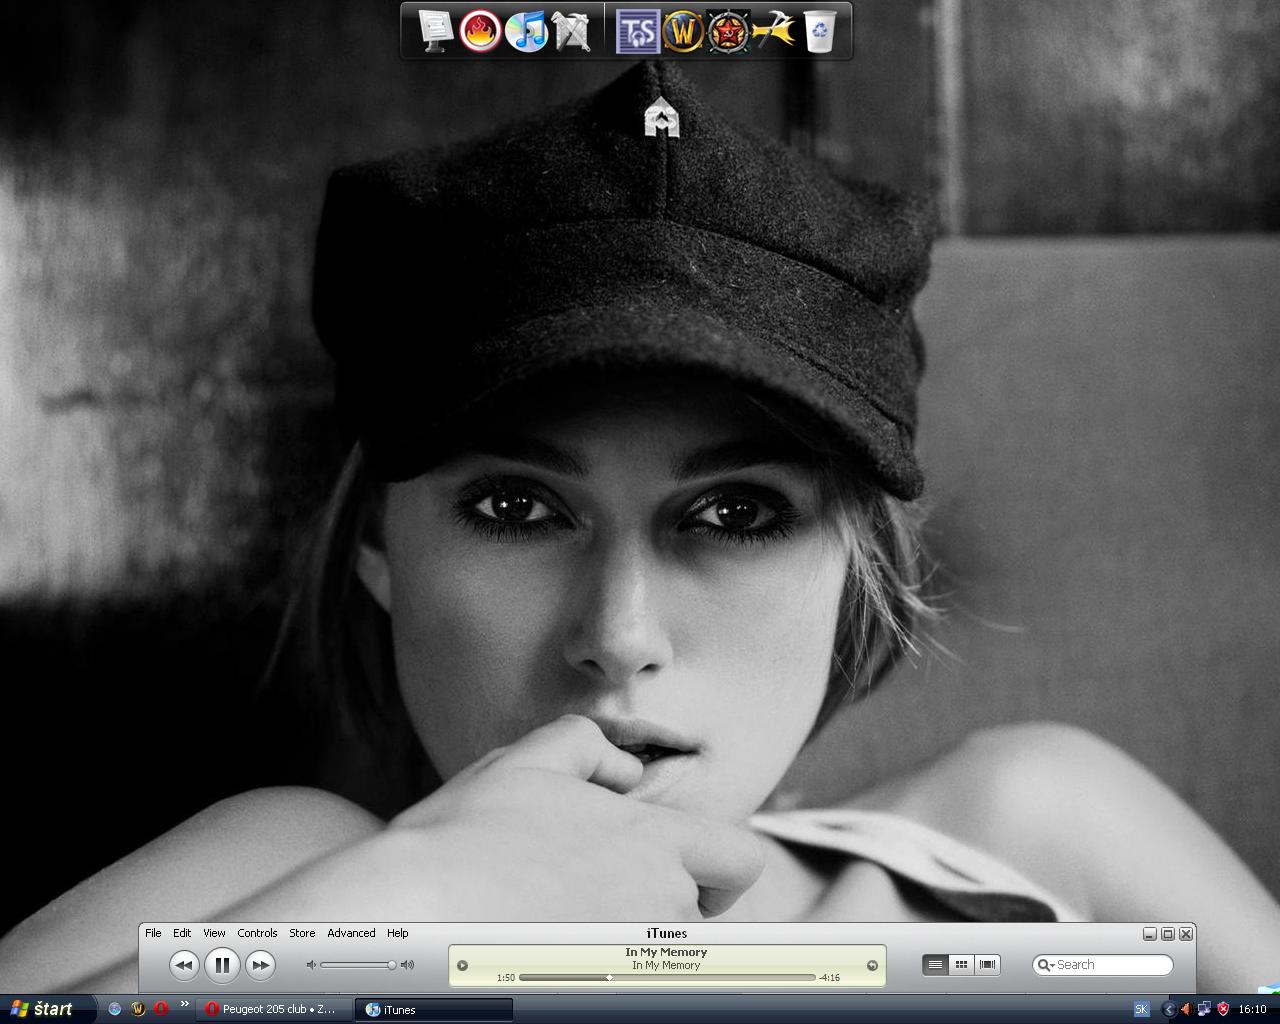Screen dimensions: 1280x1024
Task: Click the iTunes volume slider track
Action: click(x=355, y=965)
